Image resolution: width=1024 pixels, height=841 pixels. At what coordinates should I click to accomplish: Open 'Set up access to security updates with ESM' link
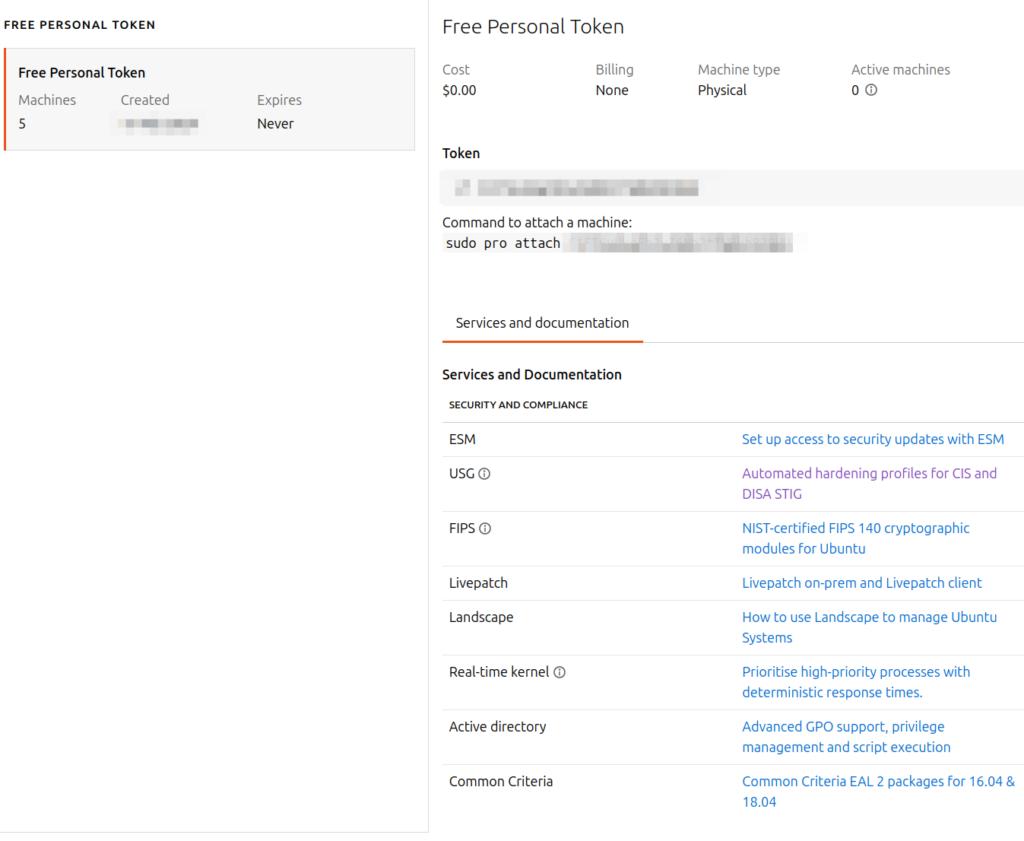pyautogui.click(x=872, y=439)
